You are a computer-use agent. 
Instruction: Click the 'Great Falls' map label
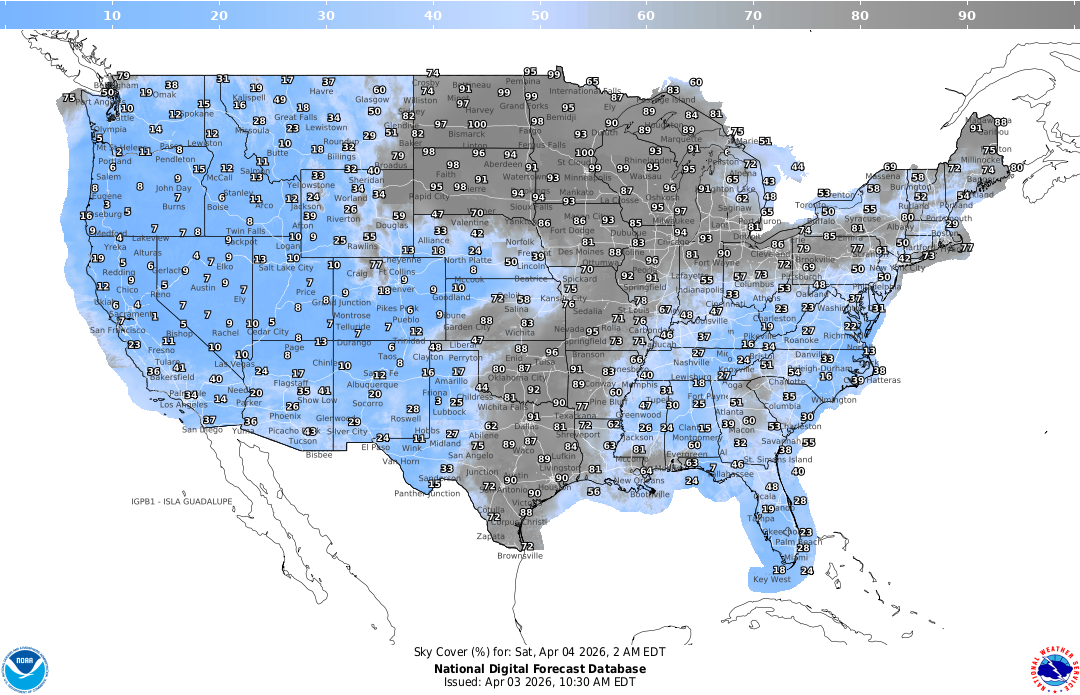(295, 117)
